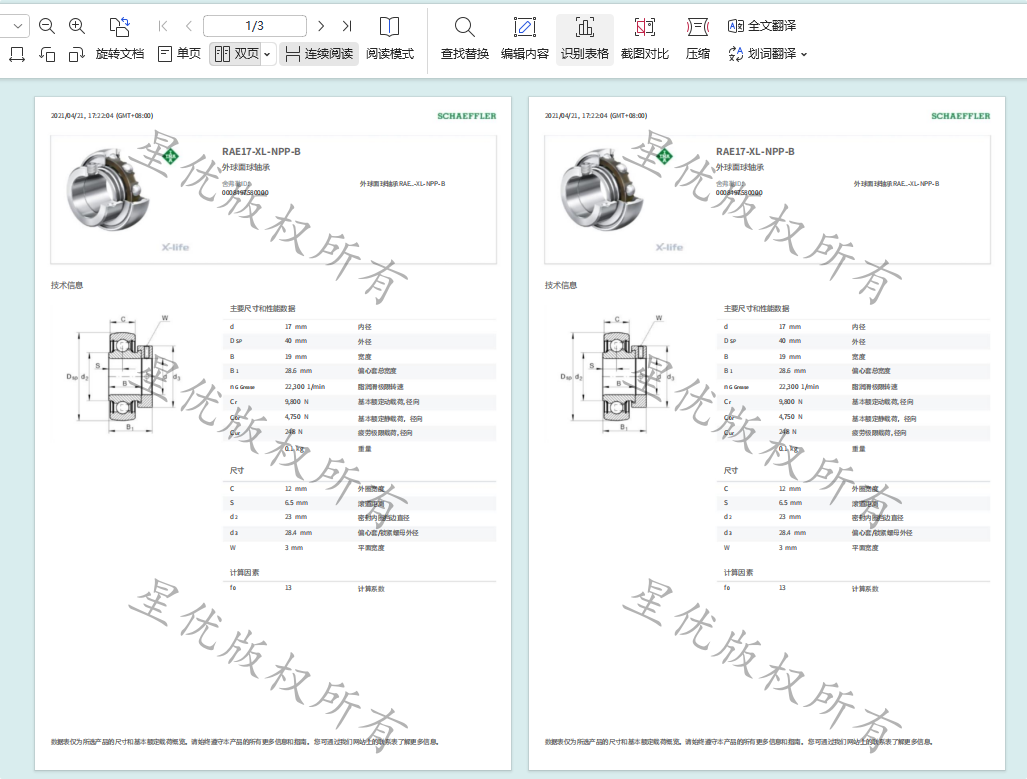
Task: Click the 旋转文档 label
Action: pyautogui.click(x=119, y=54)
